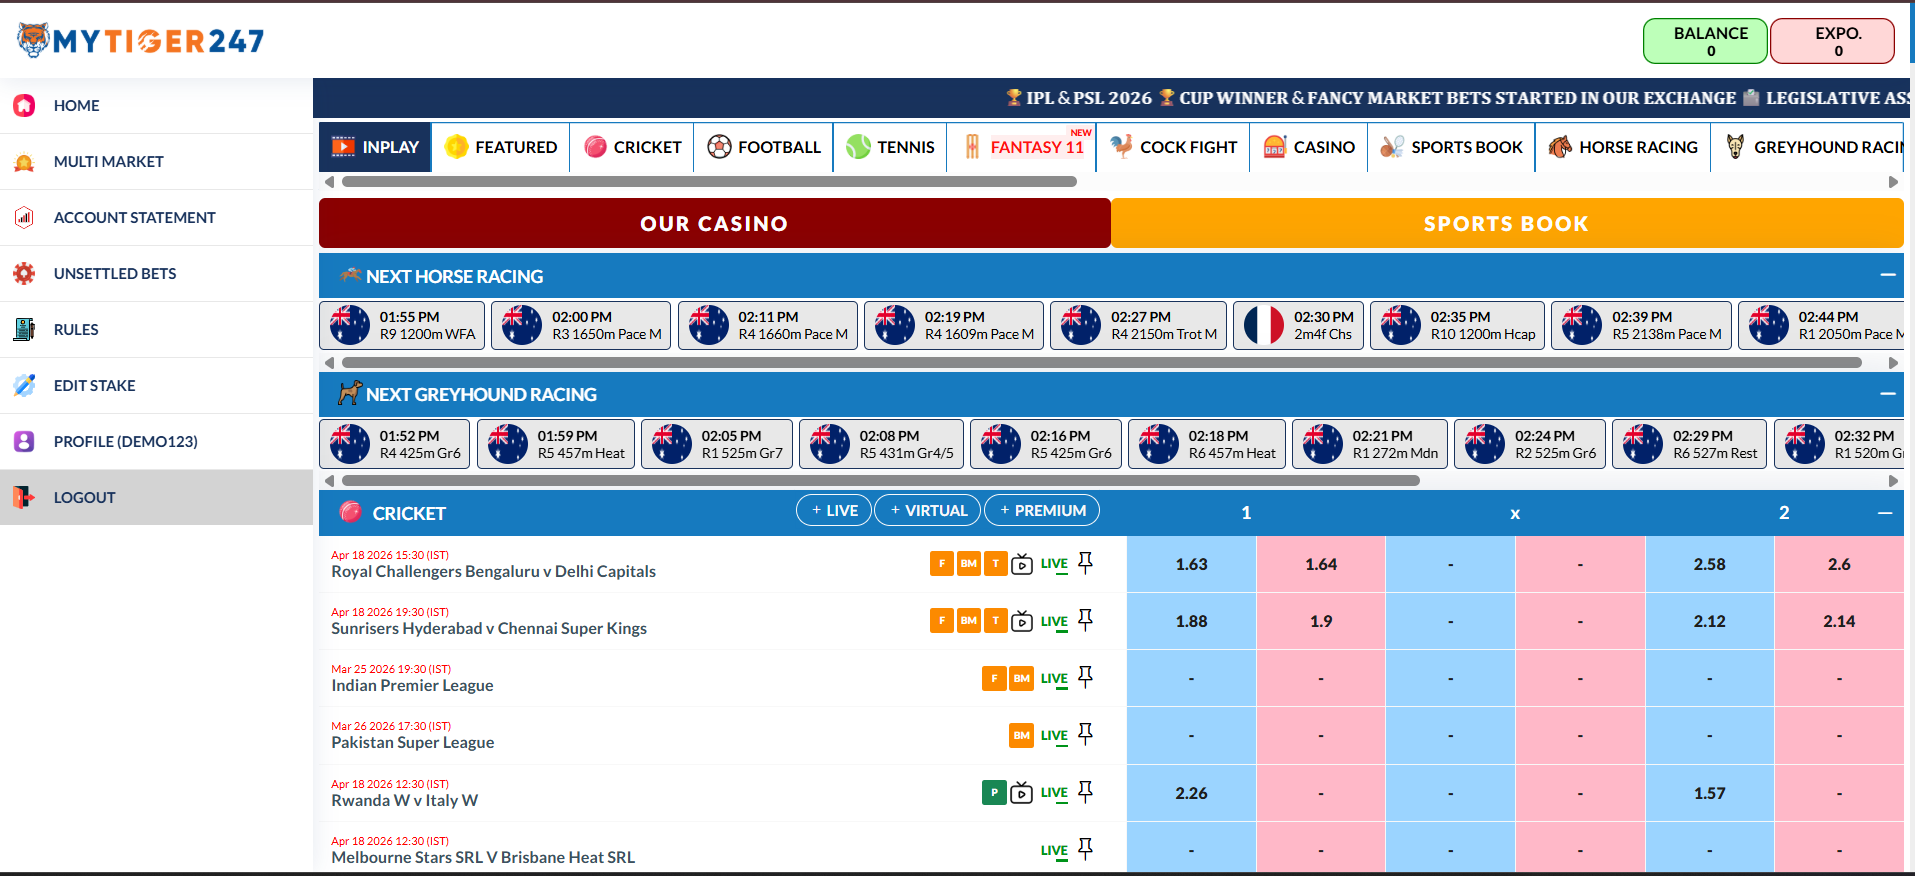Click TV icon on Royal Challengers Bengaluru row
The image size is (1915, 876).
[x=1021, y=564]
